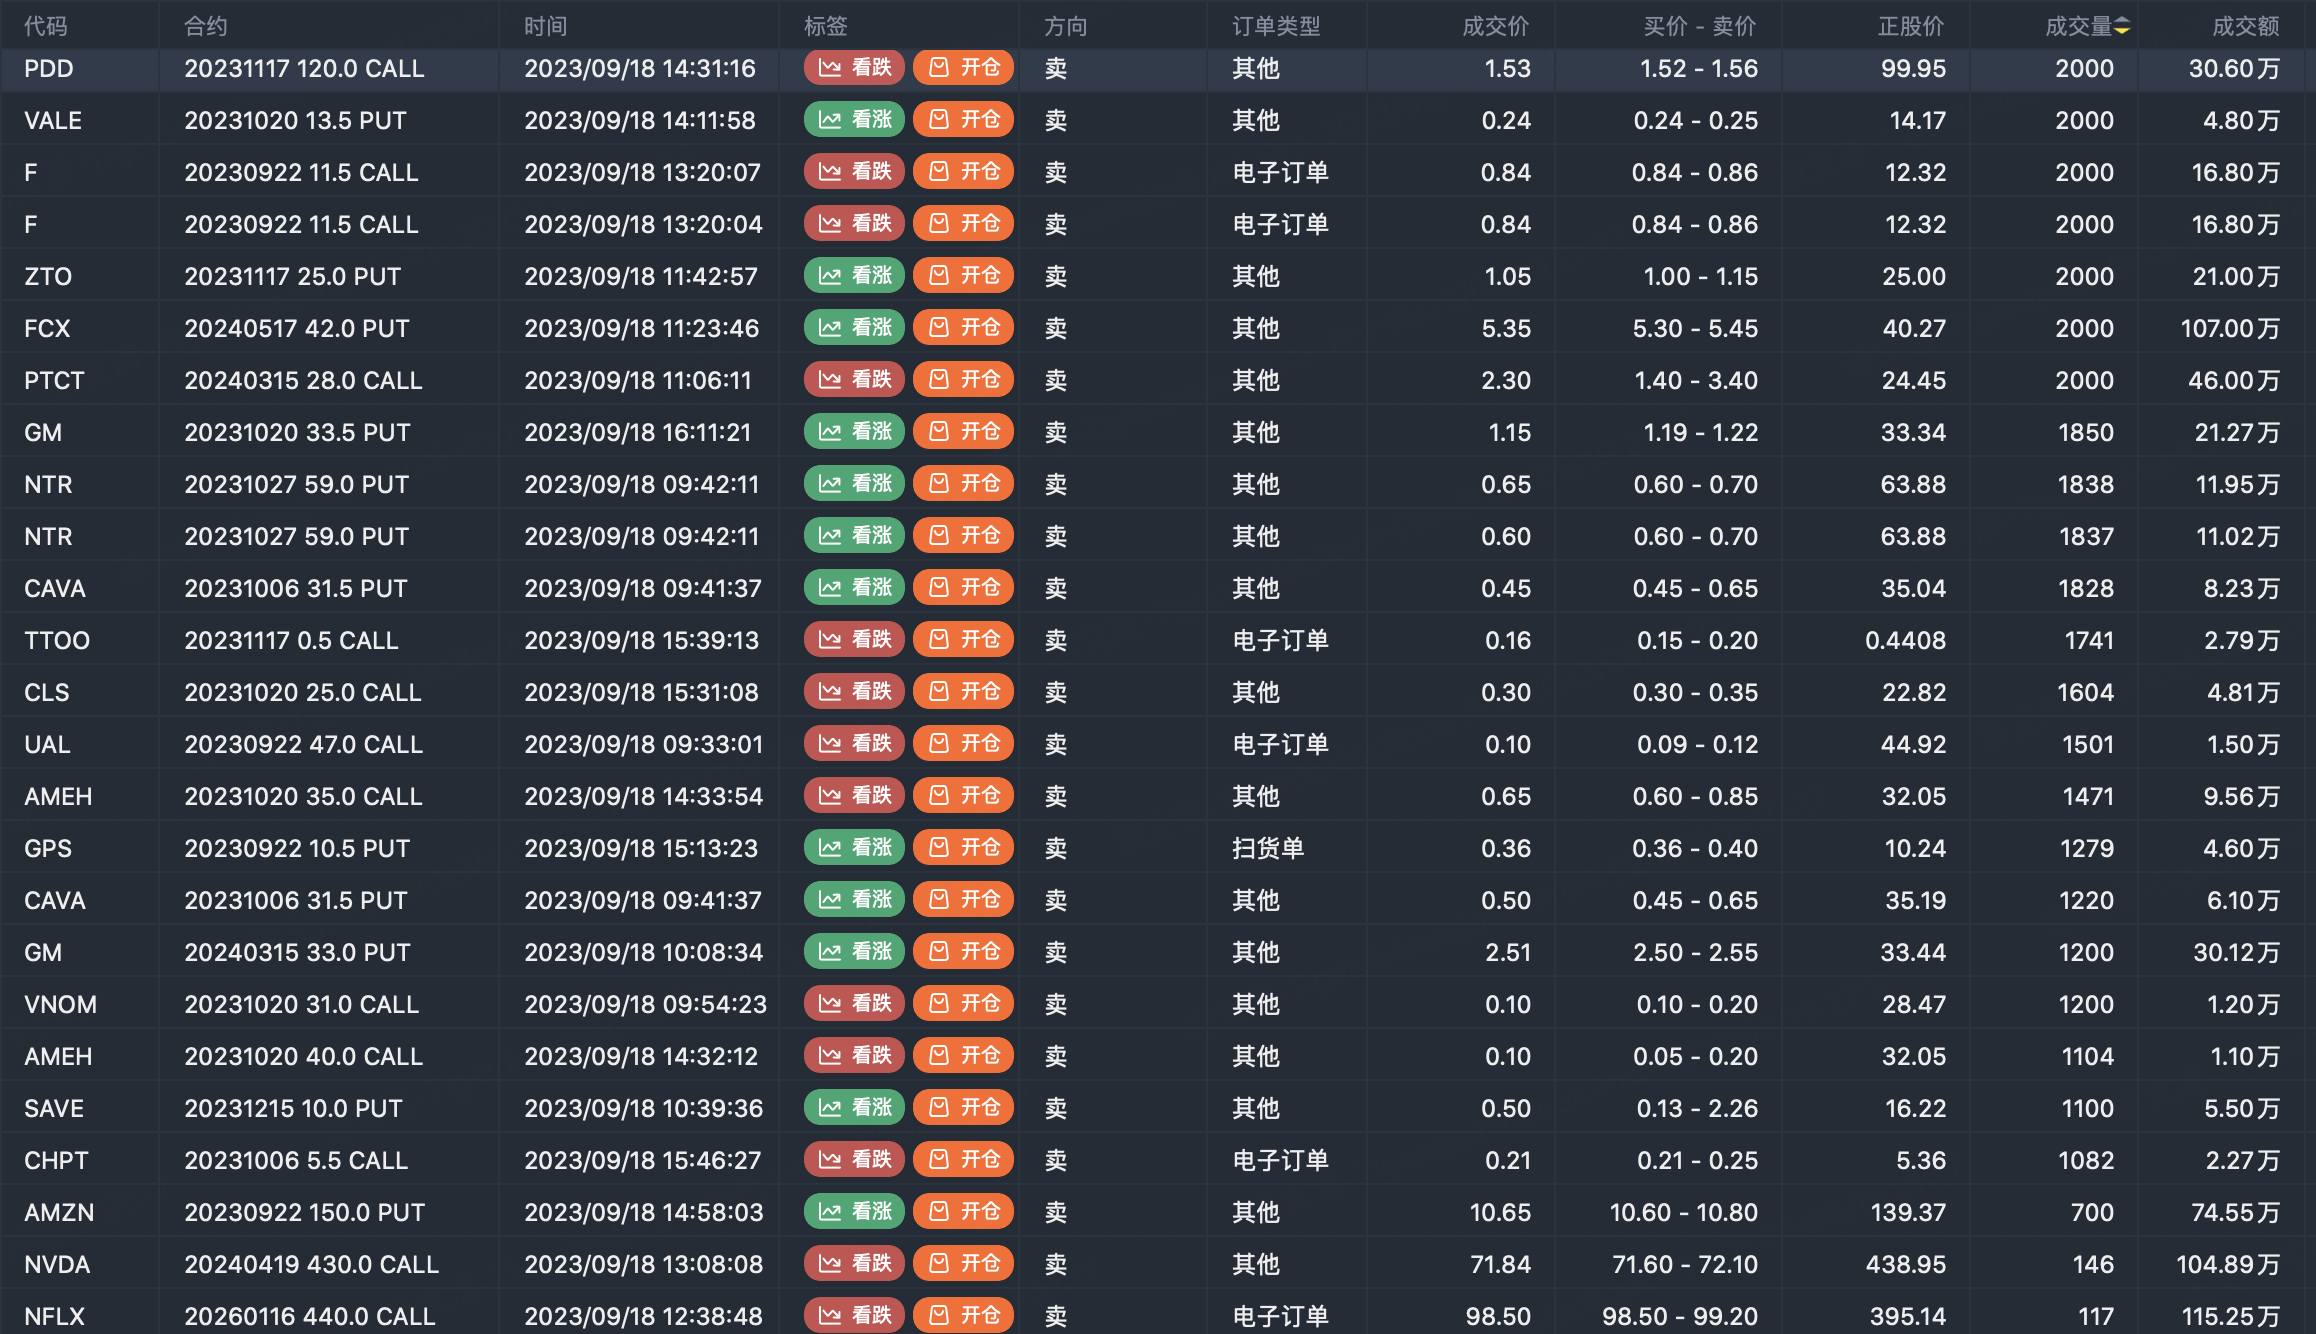Click the 看涨 tag in GPS row
2316x1334 pixels.
point(854,848)
